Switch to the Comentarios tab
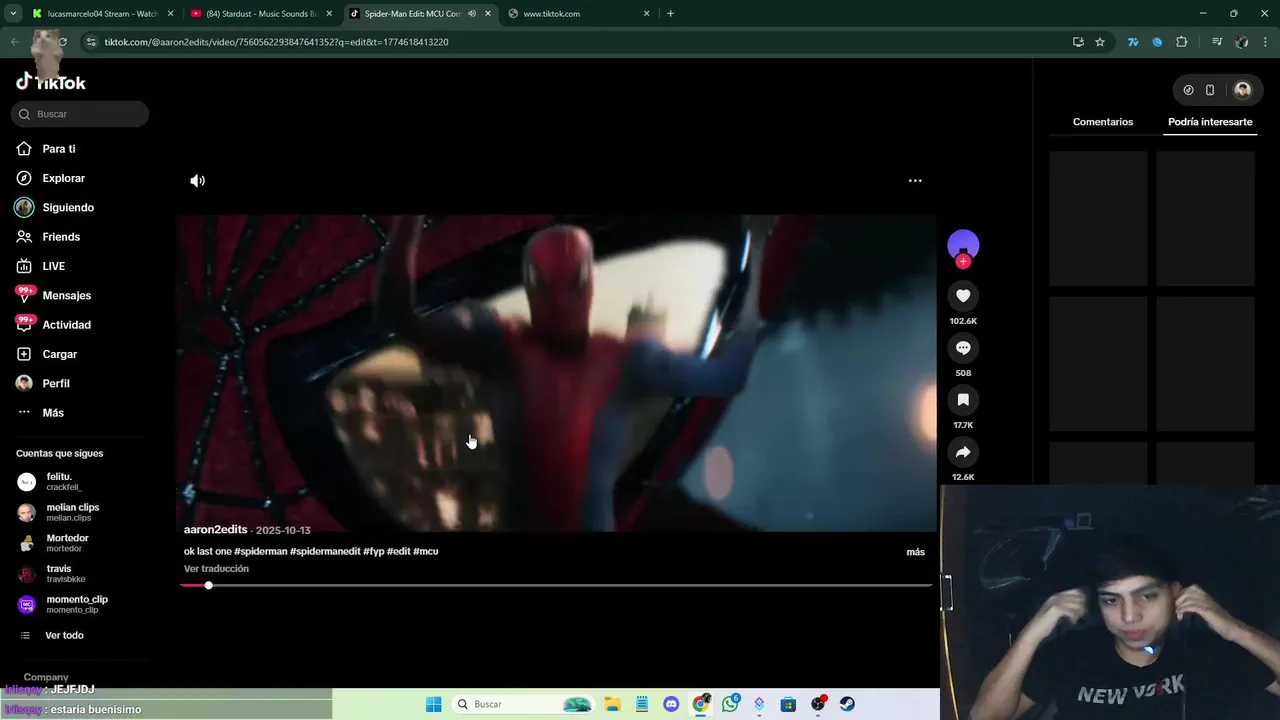This screenshot has width=1280, height=720. [1103, 122]
